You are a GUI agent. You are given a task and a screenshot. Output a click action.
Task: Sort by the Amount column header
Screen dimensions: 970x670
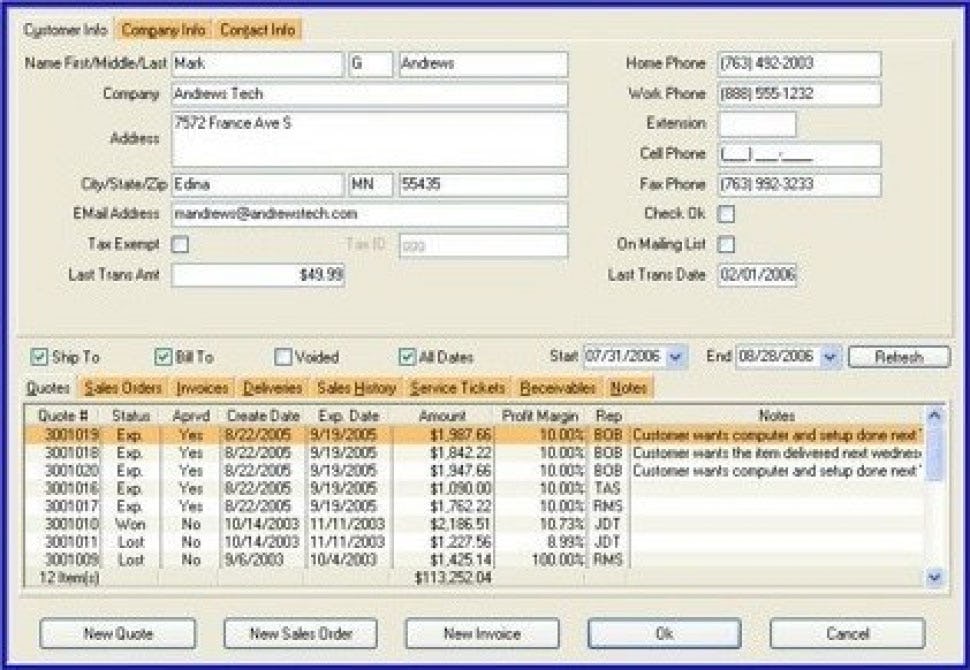click(x=443, y=416)
